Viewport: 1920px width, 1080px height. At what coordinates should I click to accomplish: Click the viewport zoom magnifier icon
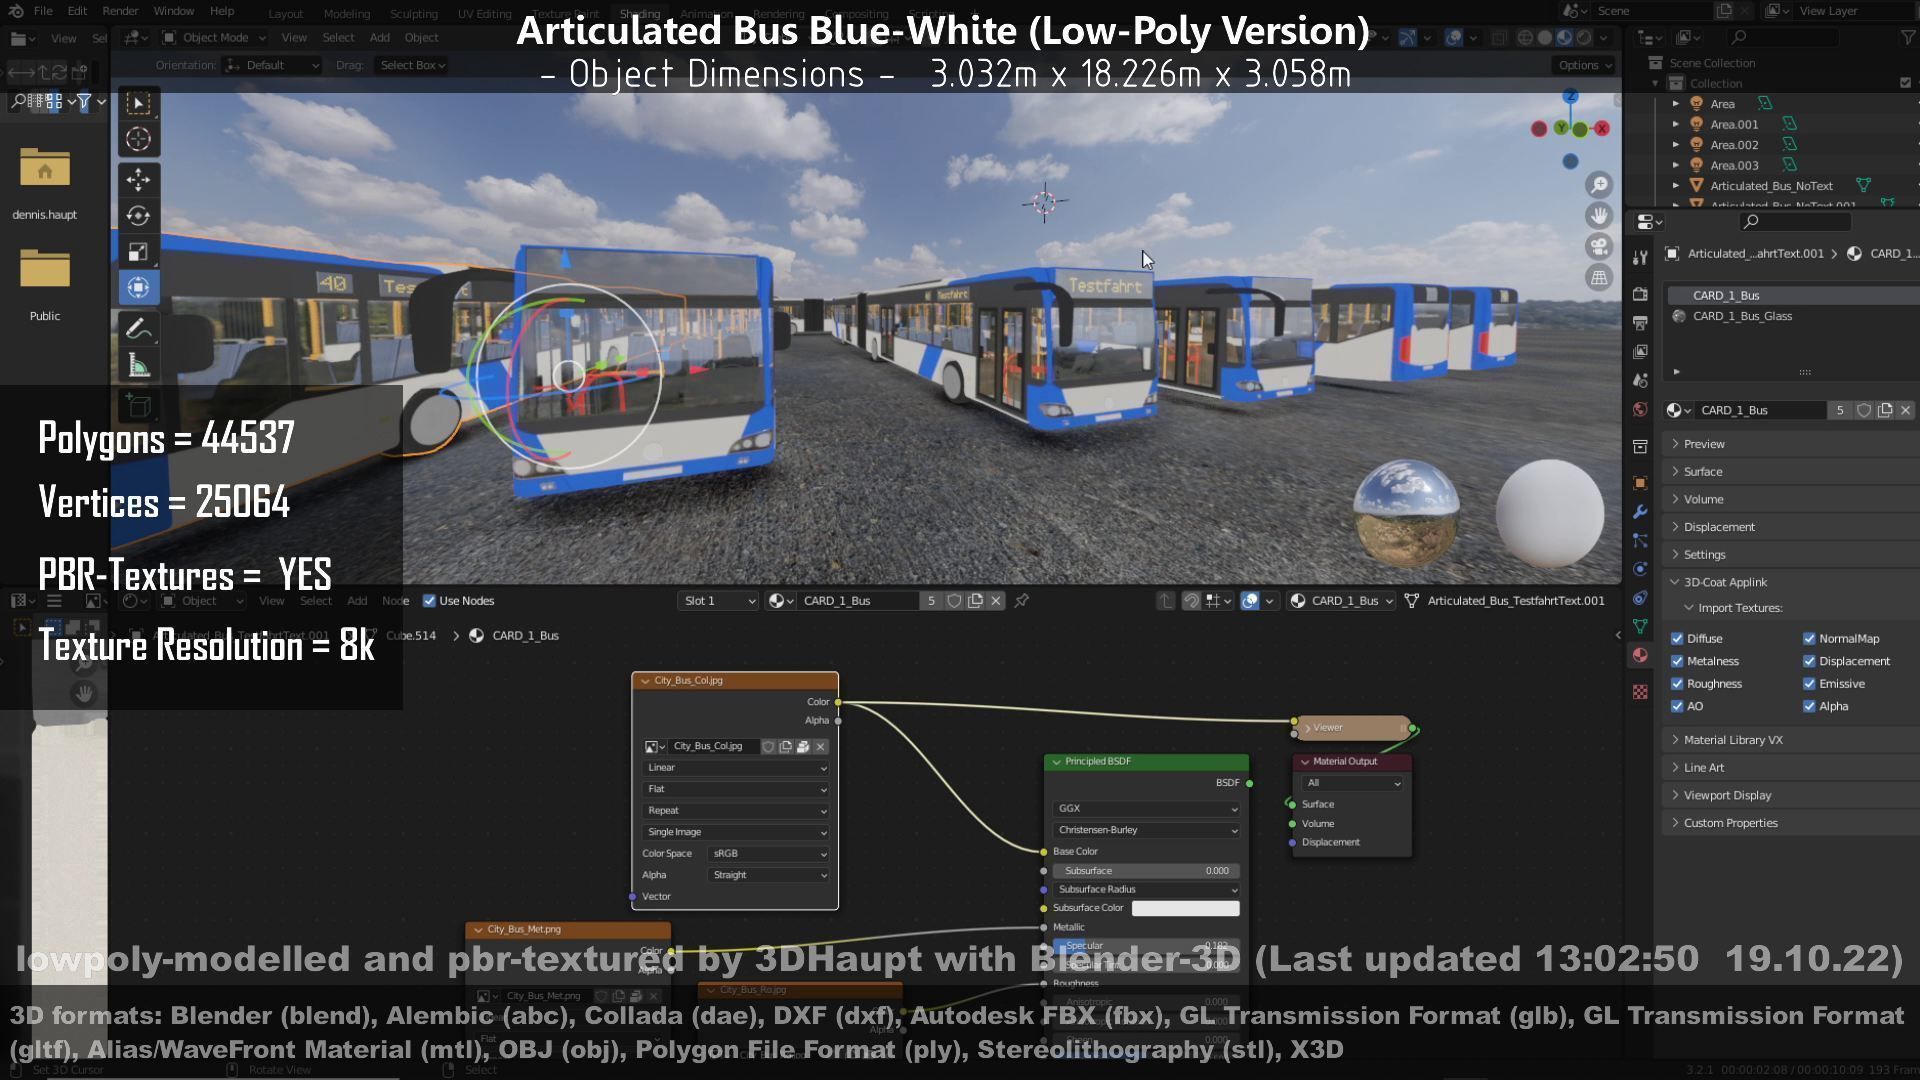tap(1599, 185)
